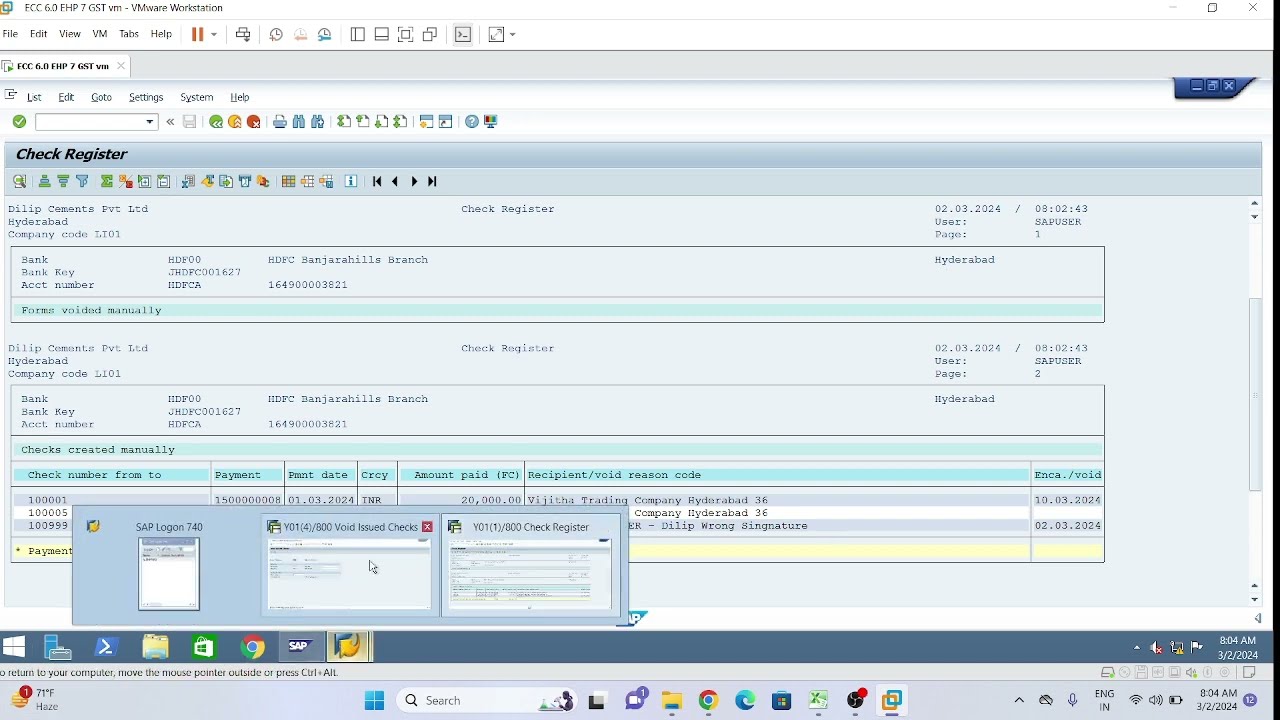Open the SAP Settings menu
Screen dimensions: 1280x720
click(146, 98)
